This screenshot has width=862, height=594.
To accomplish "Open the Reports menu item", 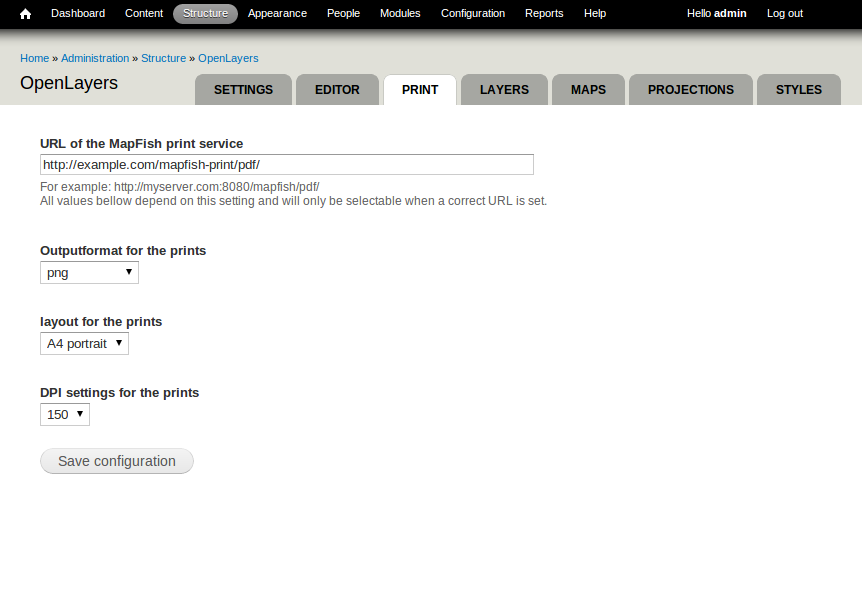I will [x=544, y=13].
